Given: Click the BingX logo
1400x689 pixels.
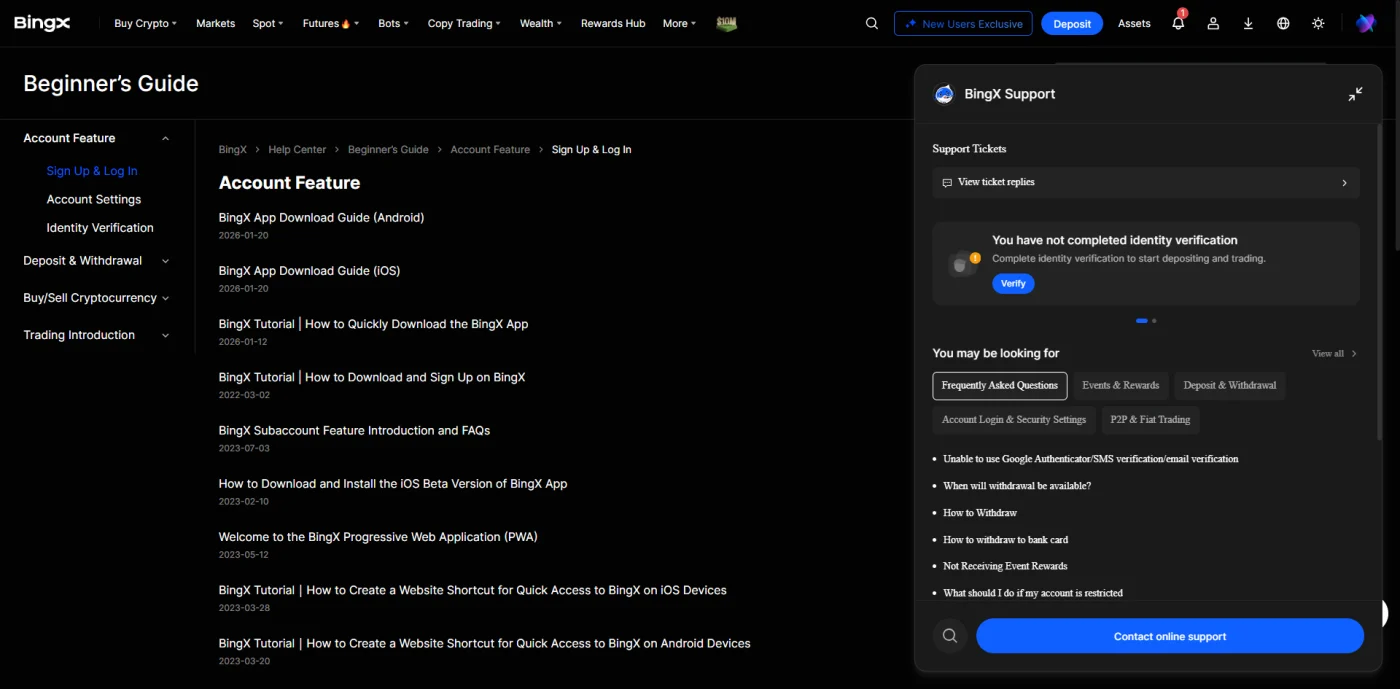Looking at the screenshot, I should 42,23.
